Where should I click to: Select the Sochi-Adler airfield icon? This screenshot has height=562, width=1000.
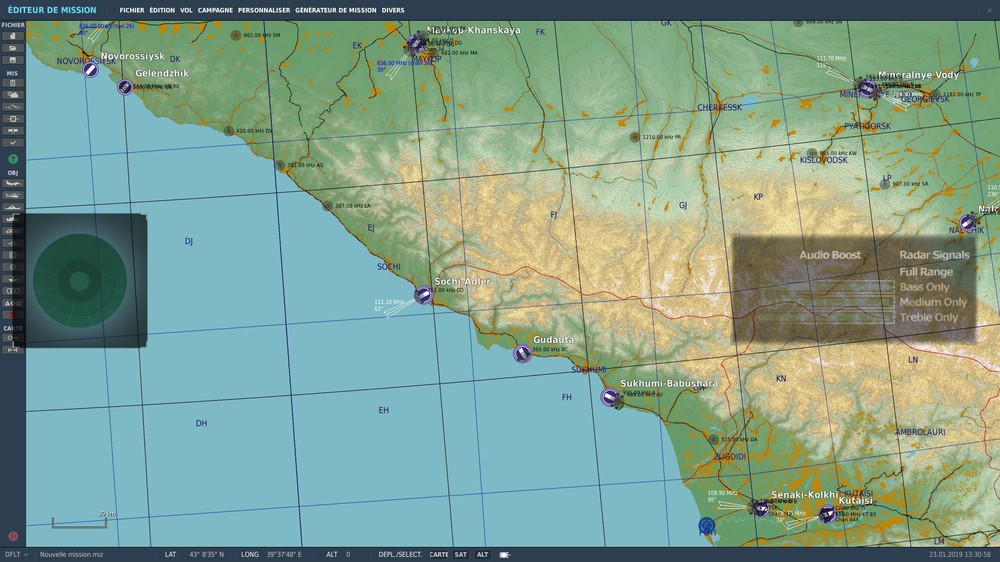coord(423,295)
